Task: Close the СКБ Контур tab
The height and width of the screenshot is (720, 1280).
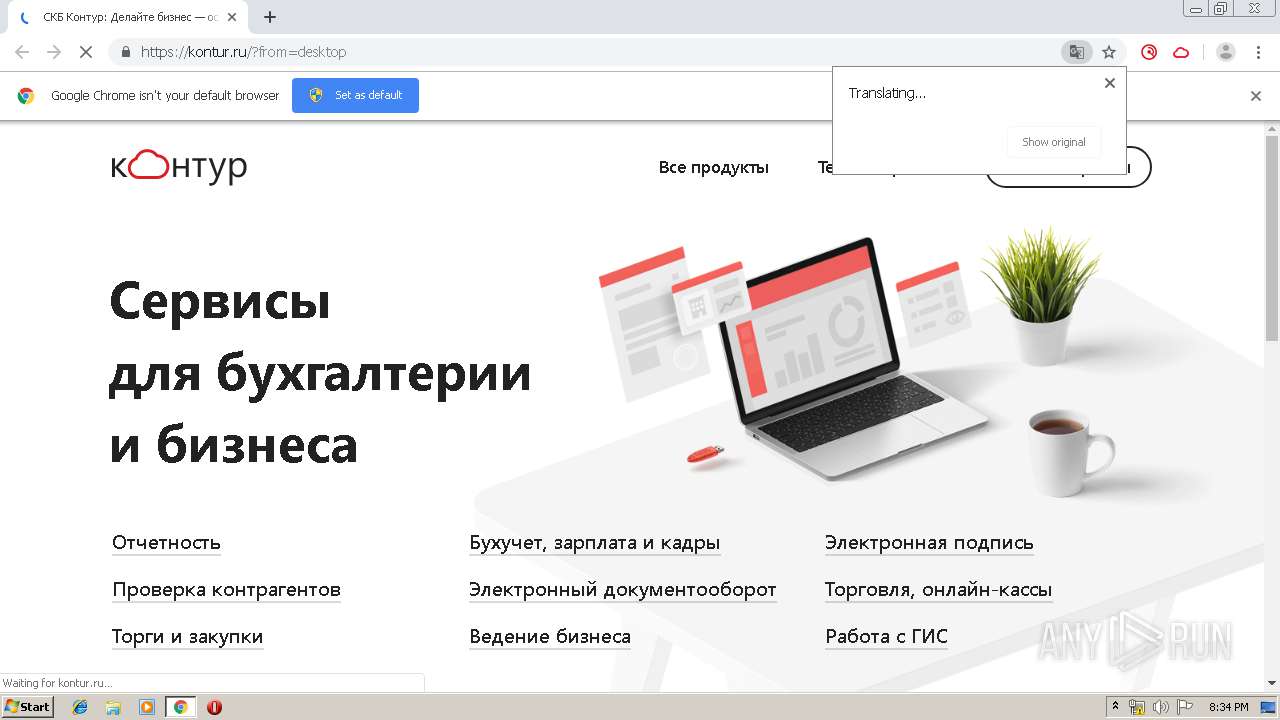Action: (233, 17)
